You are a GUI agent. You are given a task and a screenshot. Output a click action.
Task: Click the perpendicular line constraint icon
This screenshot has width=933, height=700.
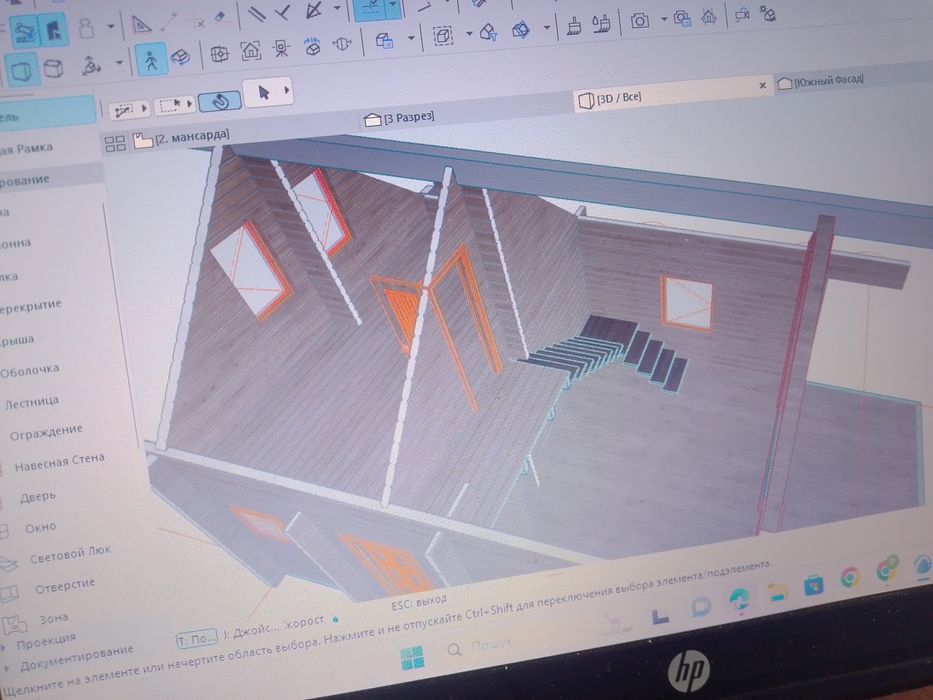(284, 12)
